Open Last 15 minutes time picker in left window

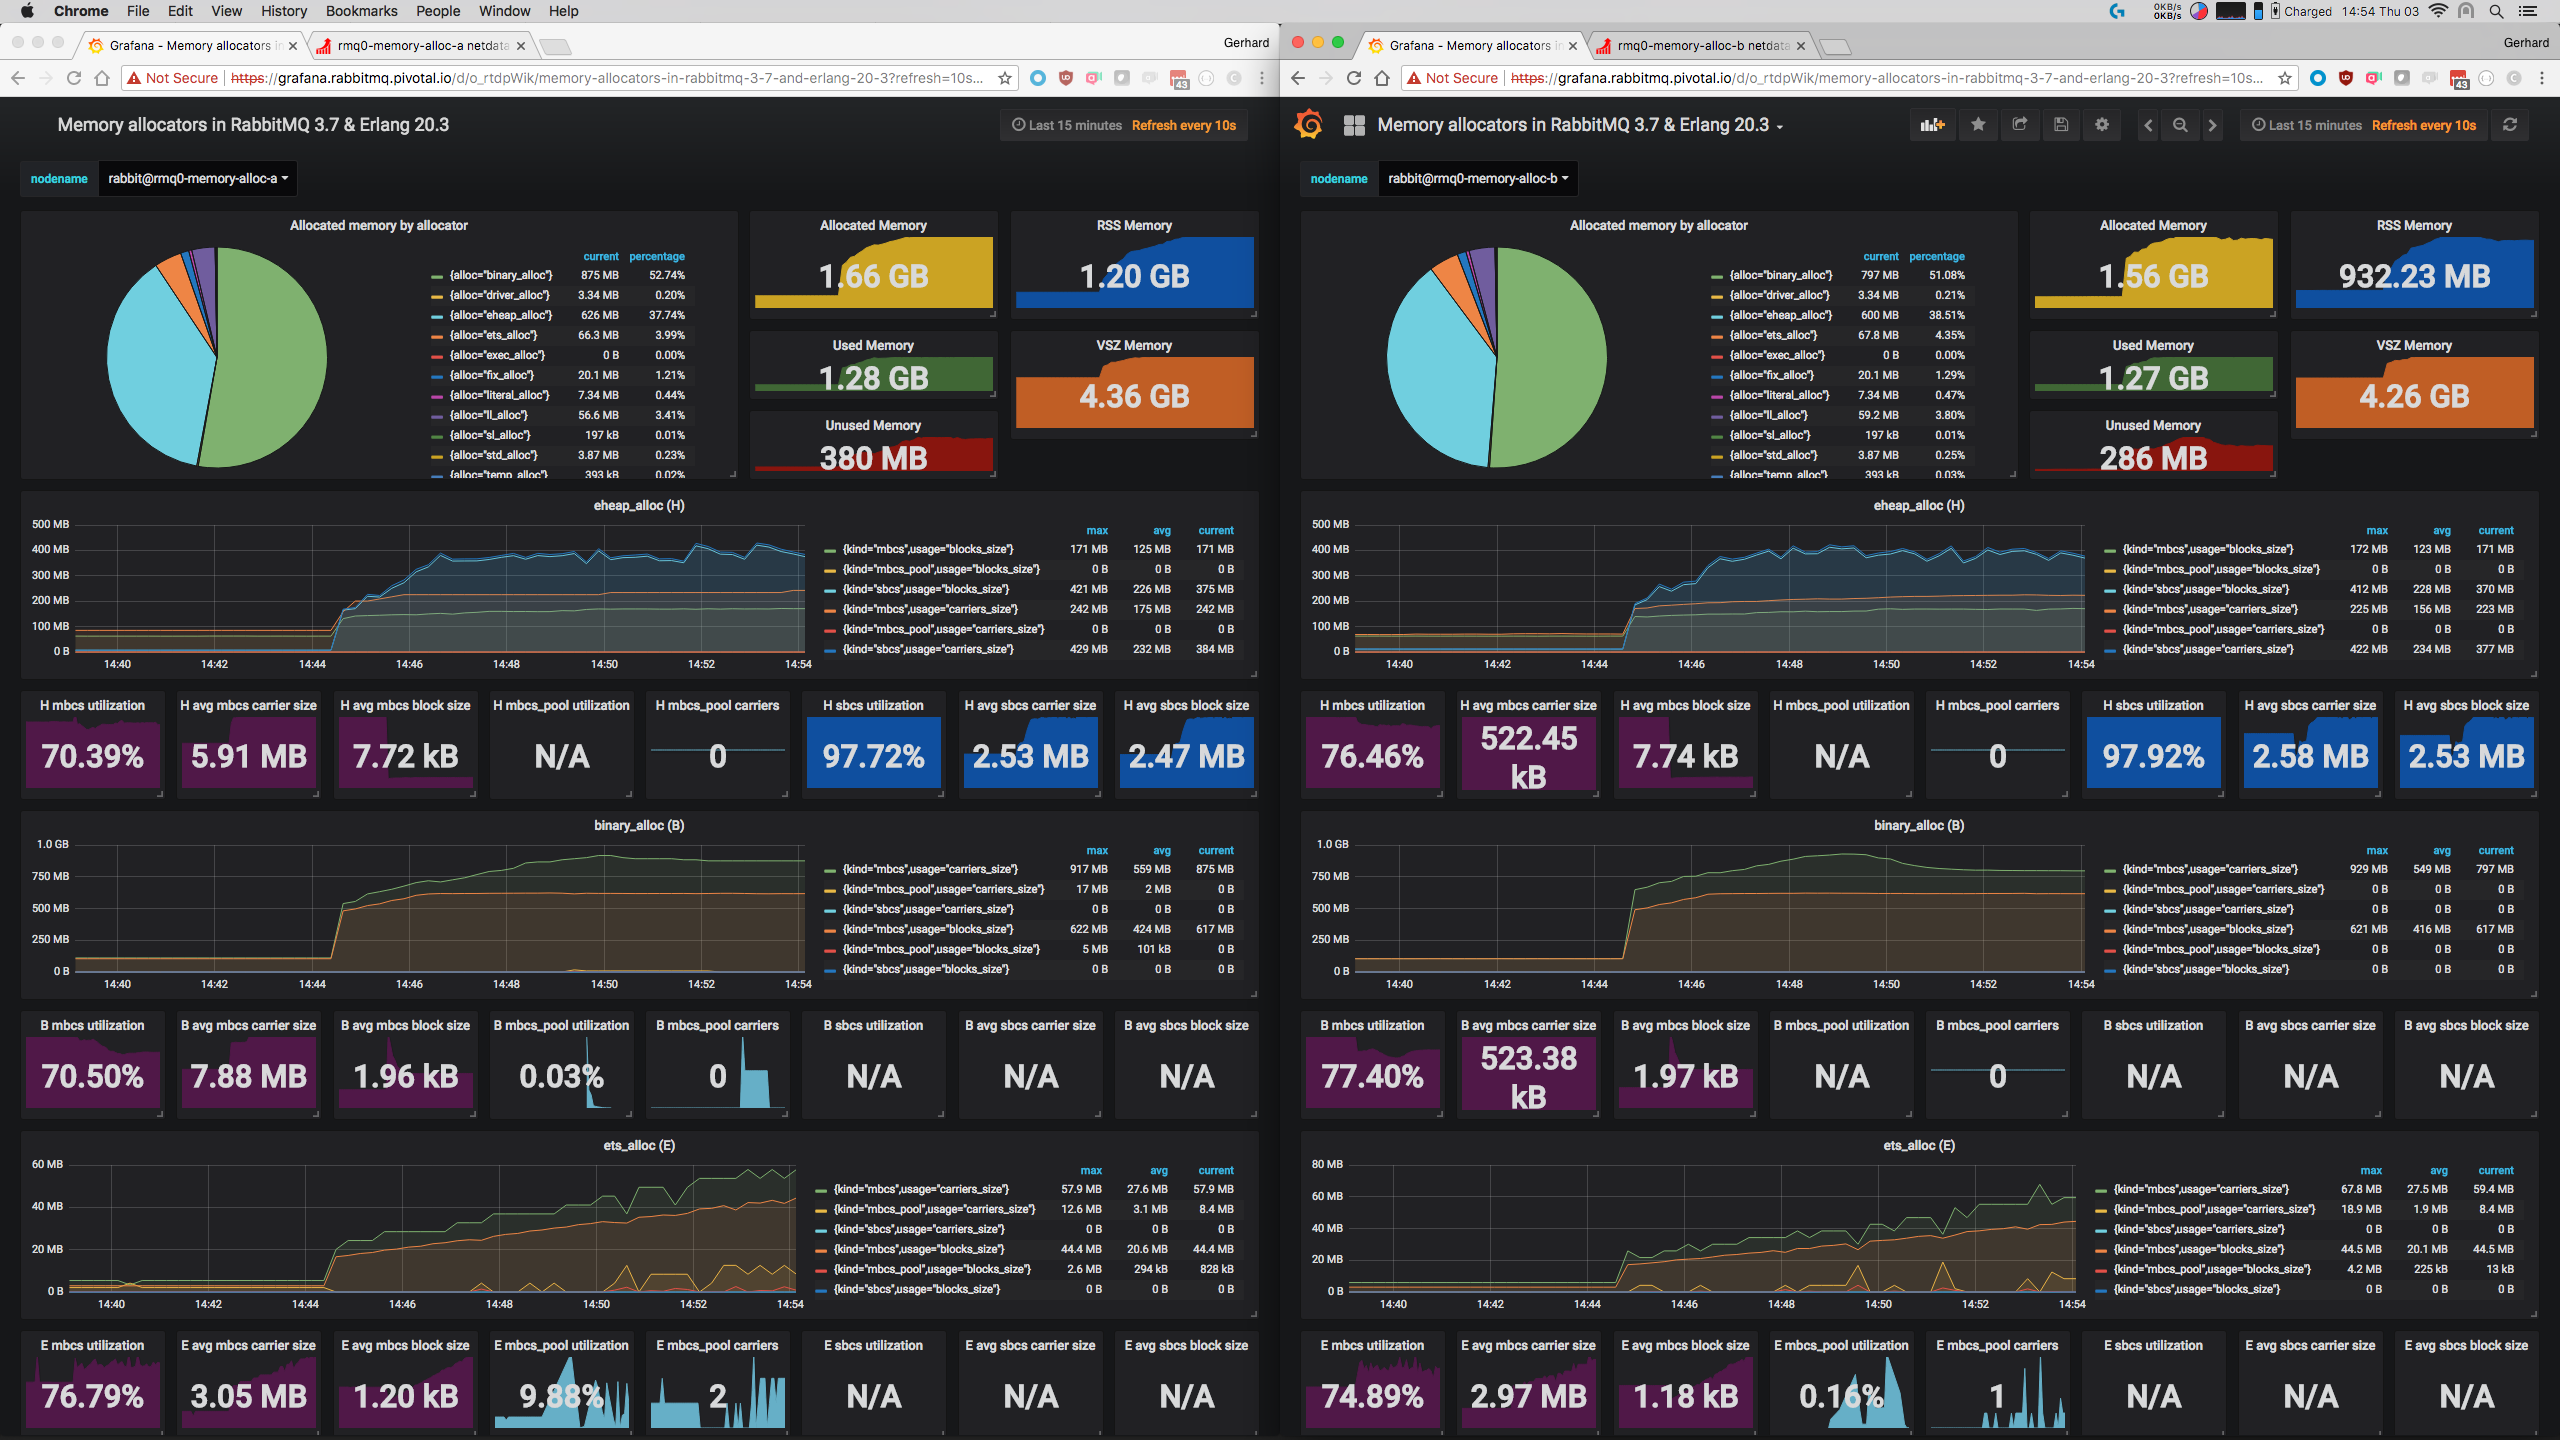click(1124, 125)
